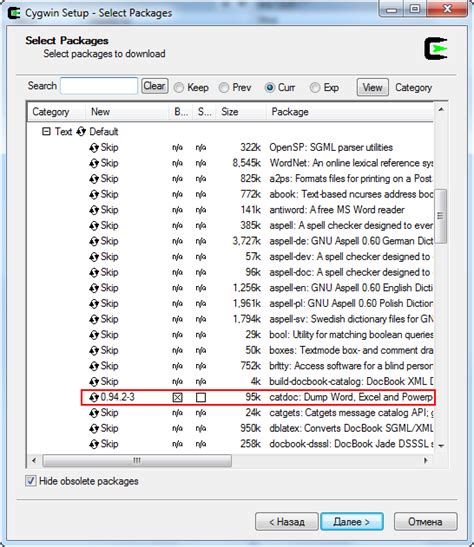Click cycle icon for boxes package

(94, 350)
